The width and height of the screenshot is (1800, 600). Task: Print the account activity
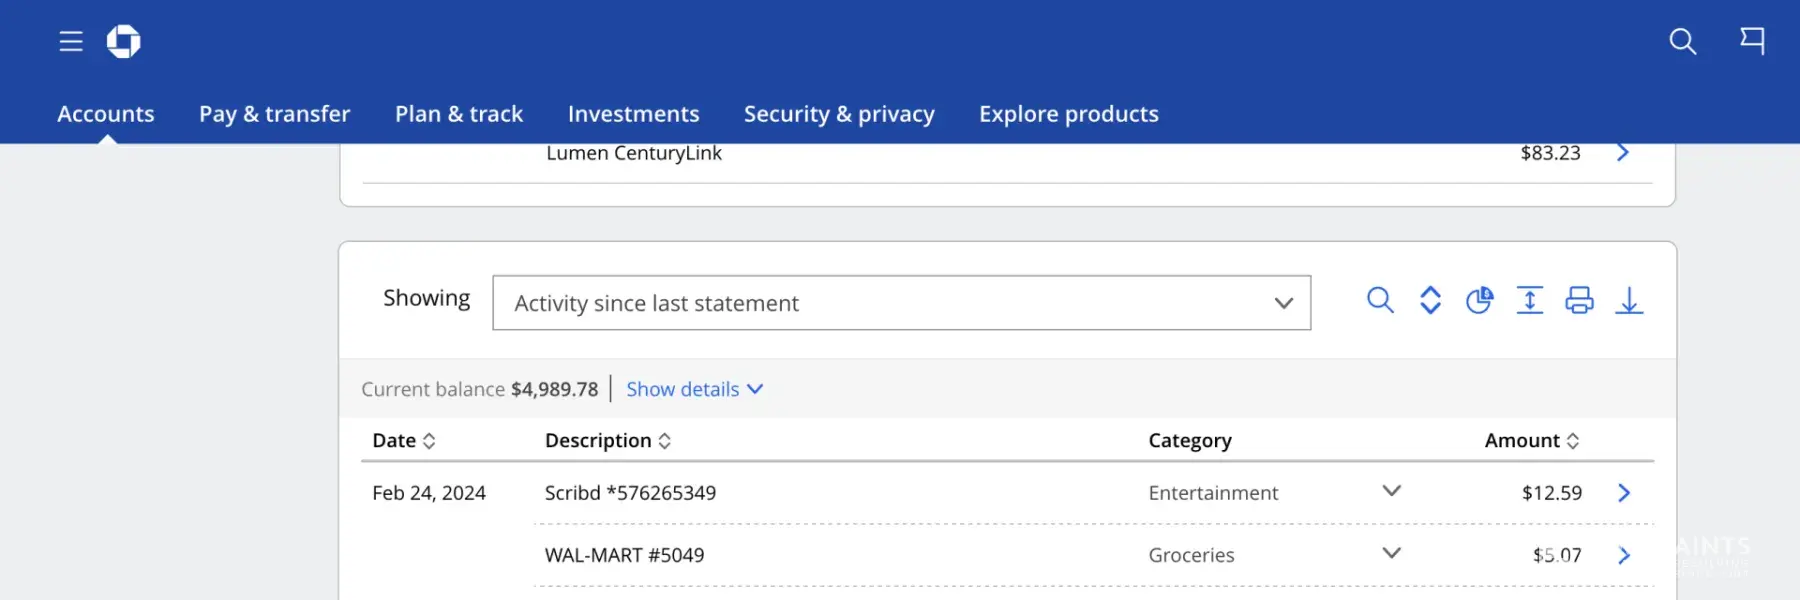[x=1579, y=300]
